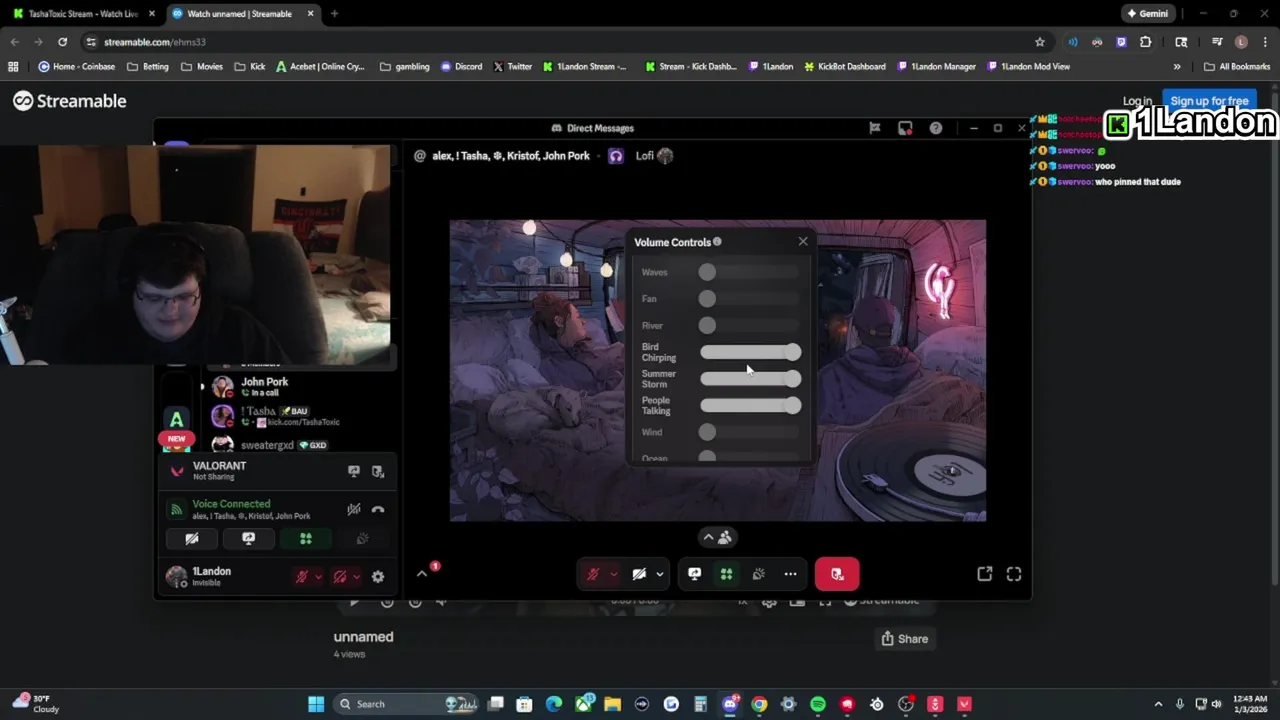
Task: Share the unnamed Streamable video
Action: [904, 639]
